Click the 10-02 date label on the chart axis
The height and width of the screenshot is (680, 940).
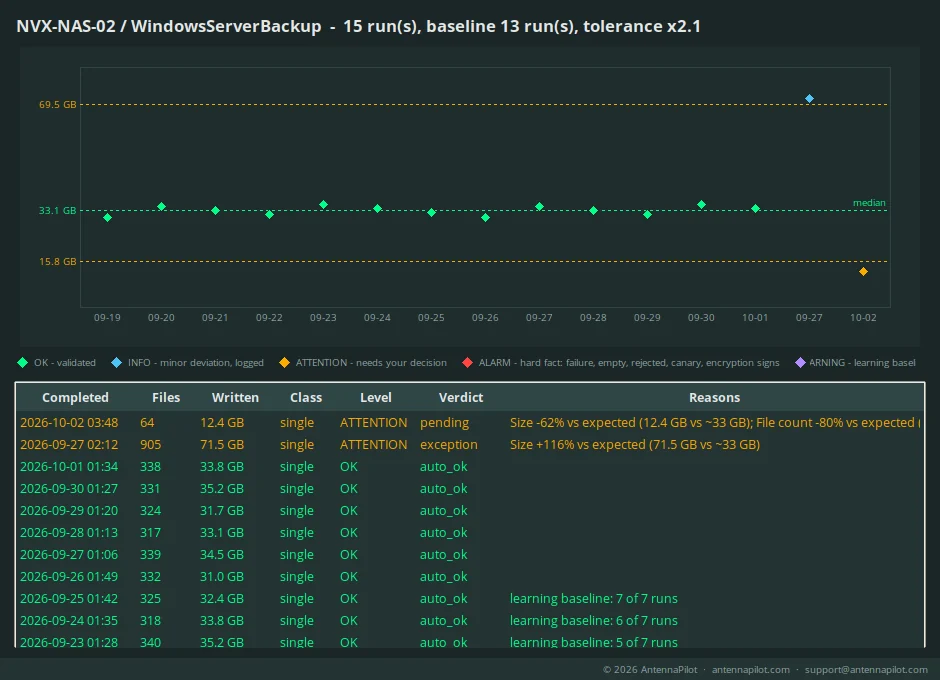pyautogui.click(x=863, y=318)
